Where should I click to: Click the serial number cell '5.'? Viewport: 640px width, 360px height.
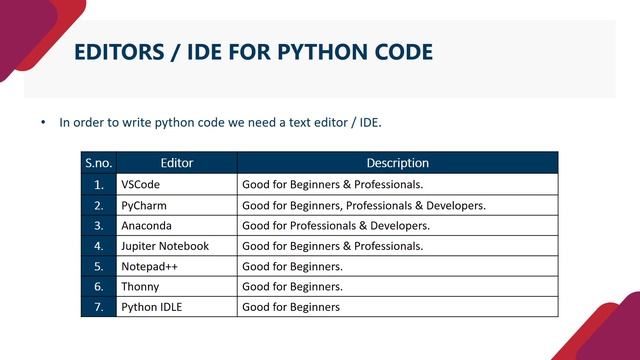click(99, 267)
